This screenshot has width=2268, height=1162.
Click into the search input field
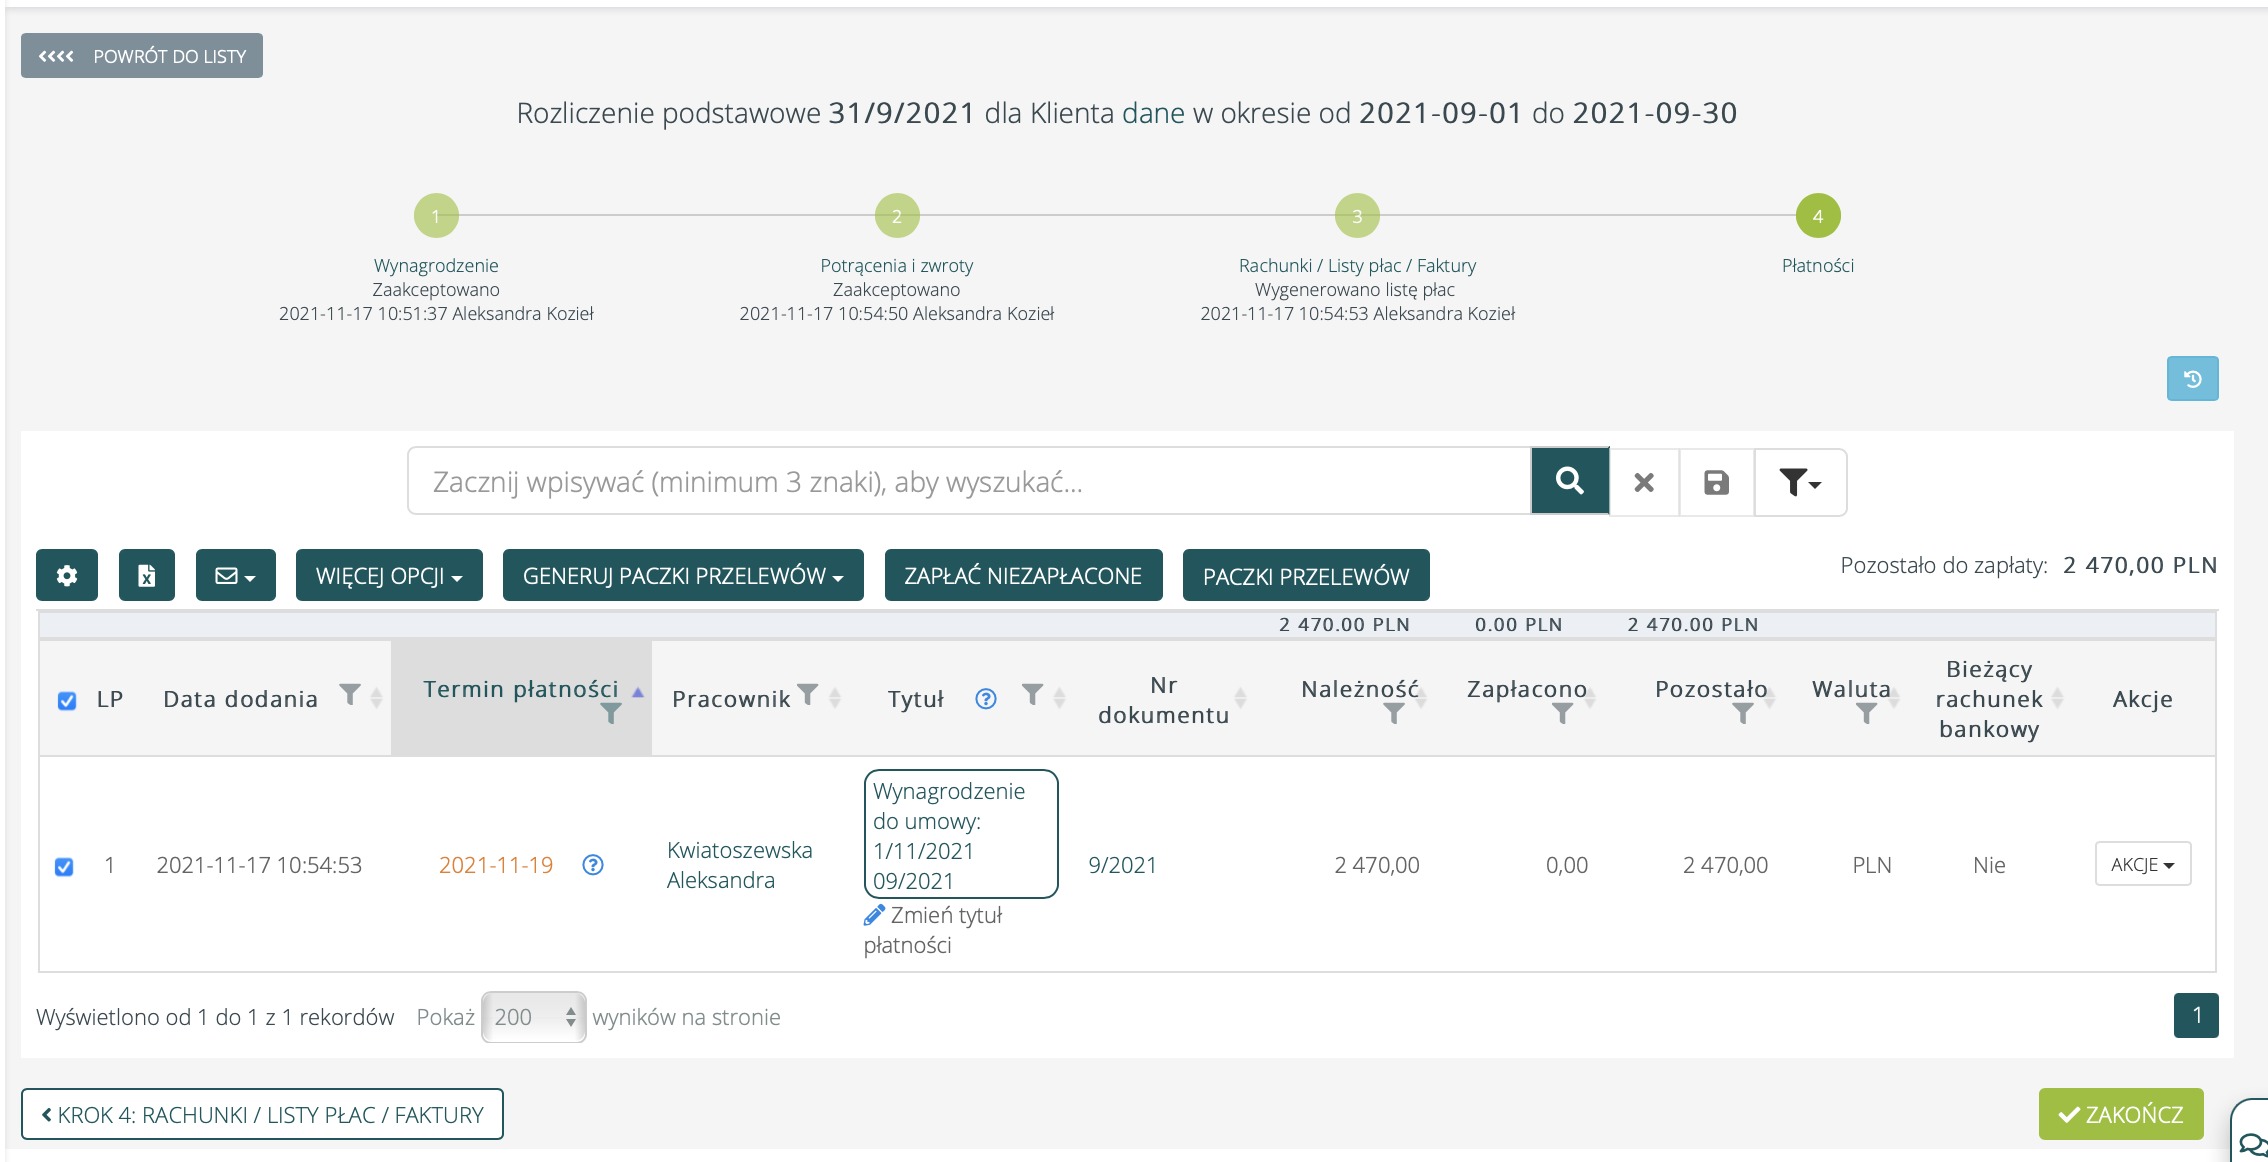click(968, 482)
